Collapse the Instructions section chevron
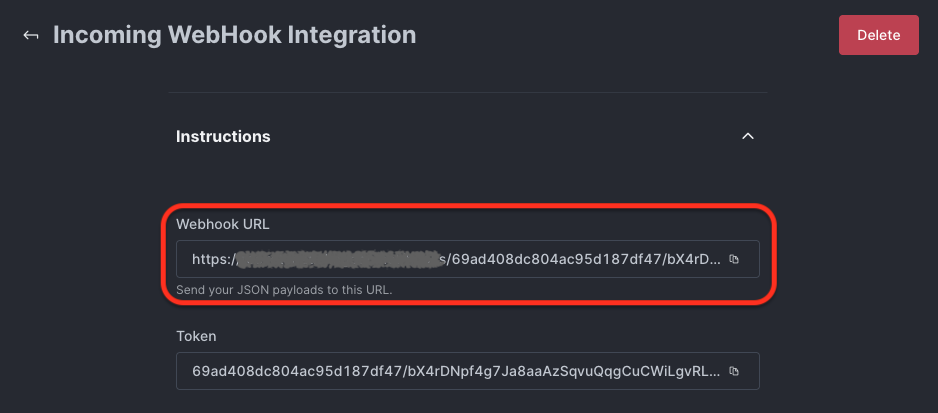This screenshot has width=938, height=413. [x=747, y=136]
